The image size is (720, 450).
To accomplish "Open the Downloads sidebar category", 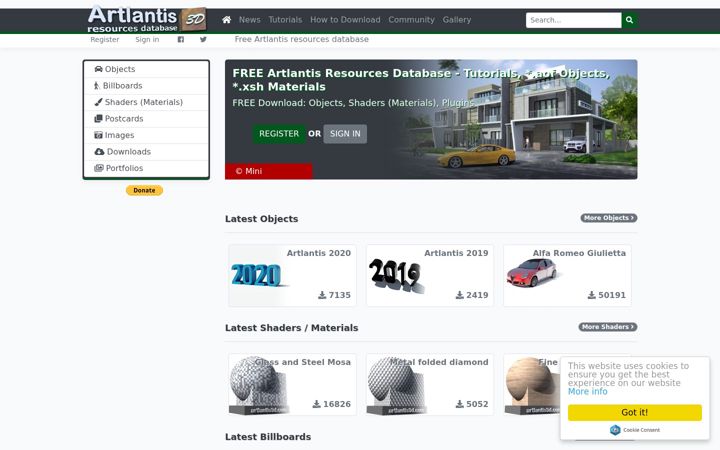I will pos(146,152).
